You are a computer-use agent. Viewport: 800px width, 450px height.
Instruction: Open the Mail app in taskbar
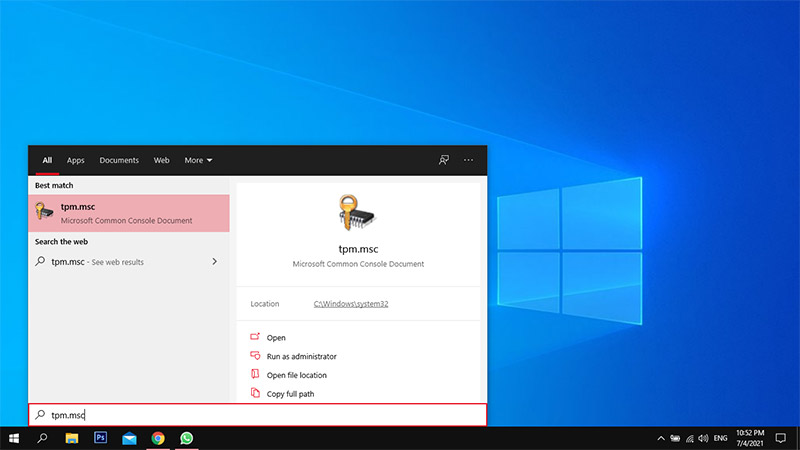click(x=129, y=438)
